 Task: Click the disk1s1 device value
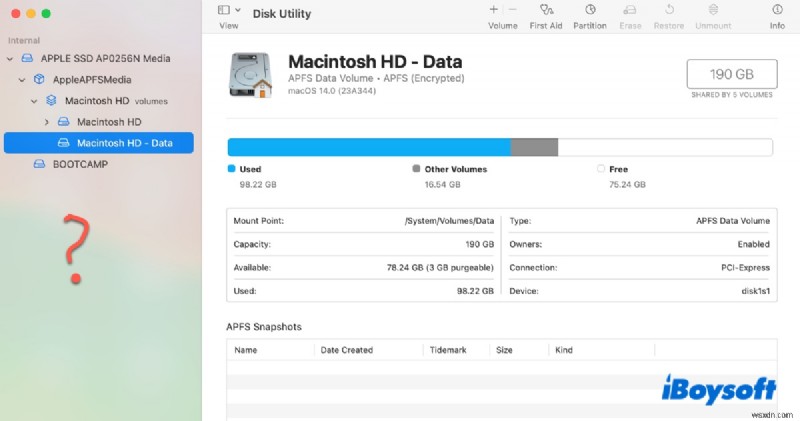pyautogui.click(x=756, y=291)
